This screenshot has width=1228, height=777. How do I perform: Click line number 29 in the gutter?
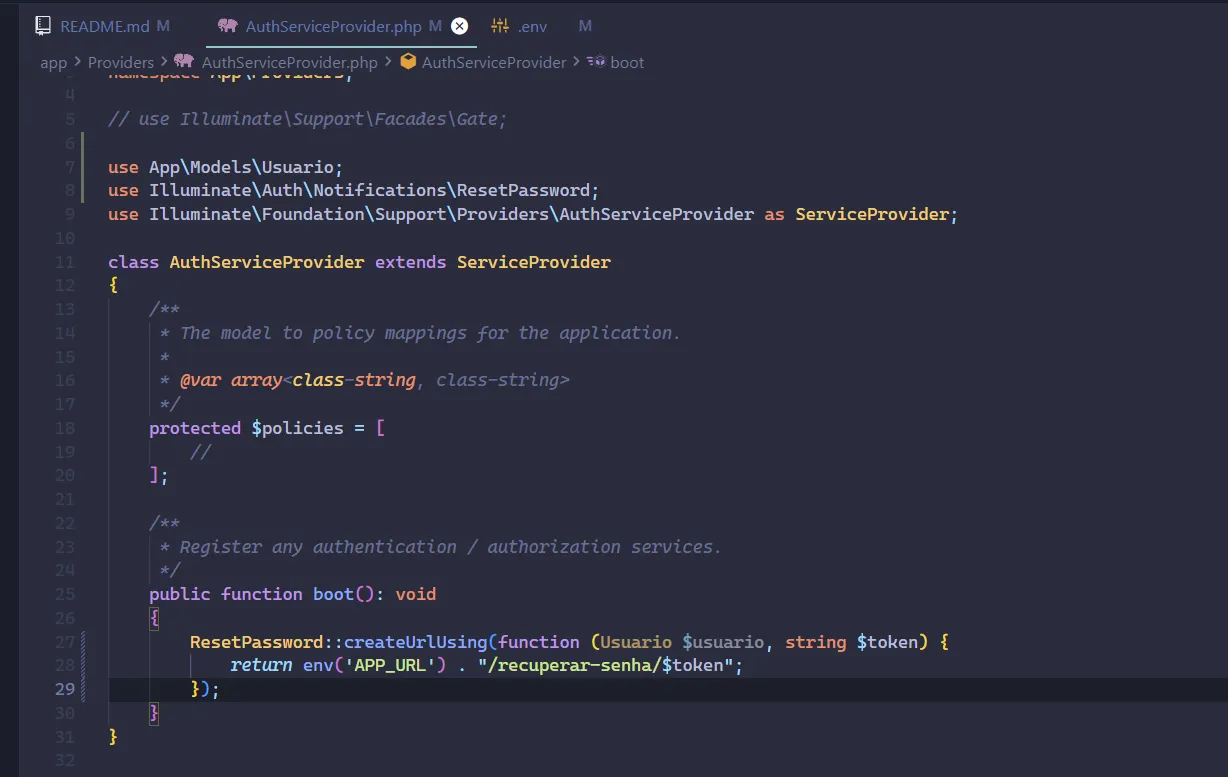pyautogui.click(x=65, y=689)
